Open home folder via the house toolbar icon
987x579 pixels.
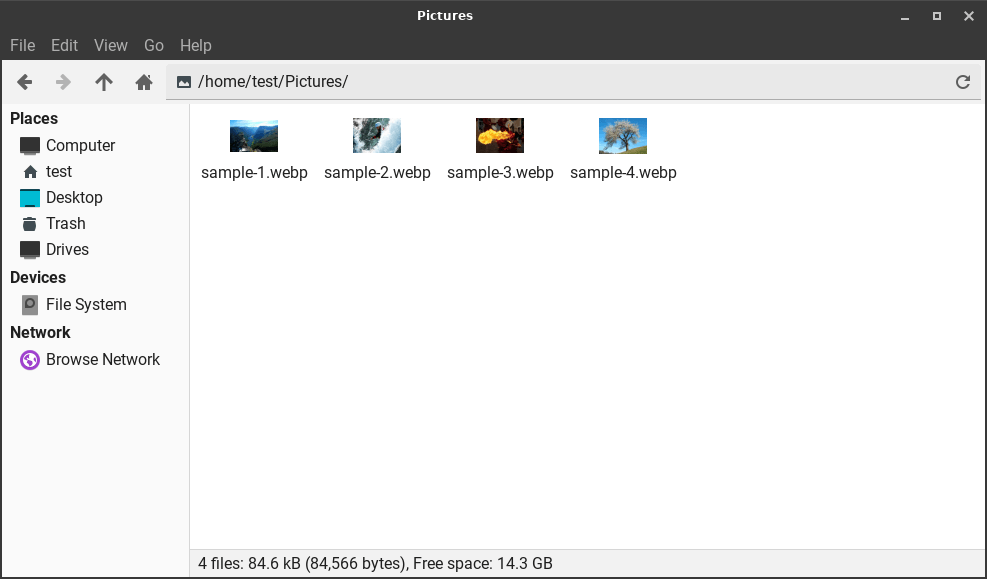pos(144,82)
